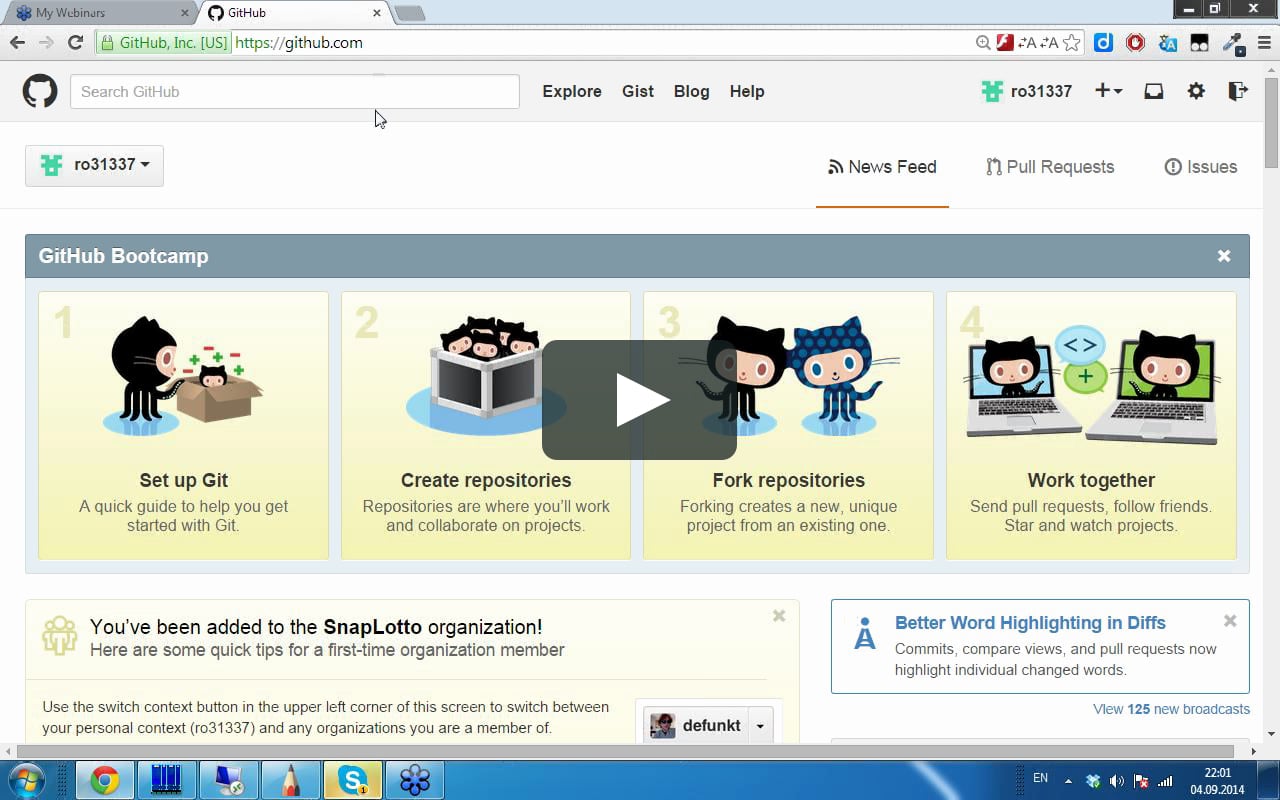The width and height of the screenshot is (1280, 800).
Task: Click the blue 'd' extension icon
Action: point(1103,42)
